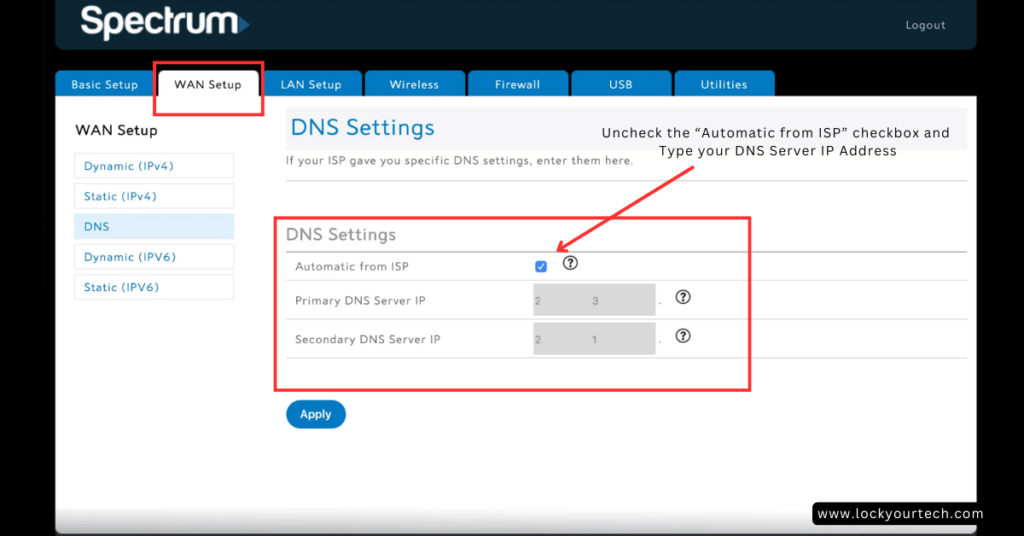Click the Primary DNS Server IP label

[360, 300]
